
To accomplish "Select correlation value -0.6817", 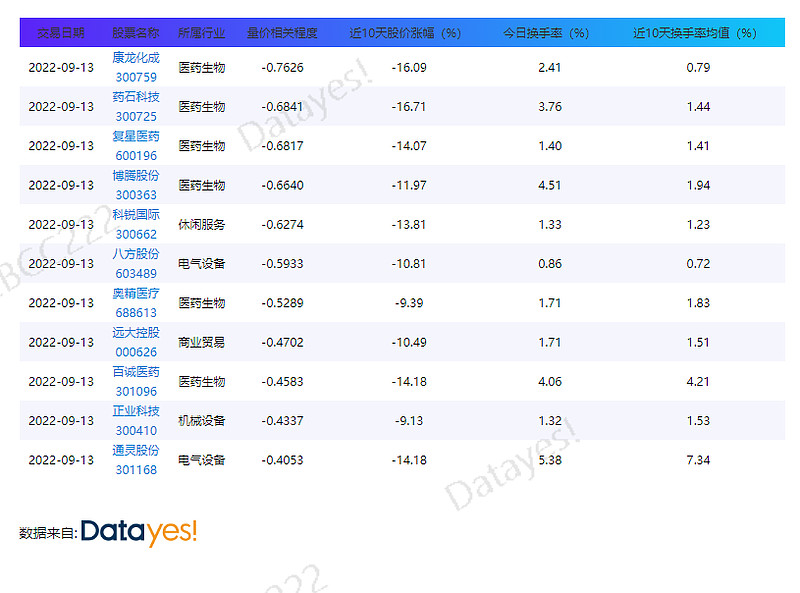I will pos(282,146).
